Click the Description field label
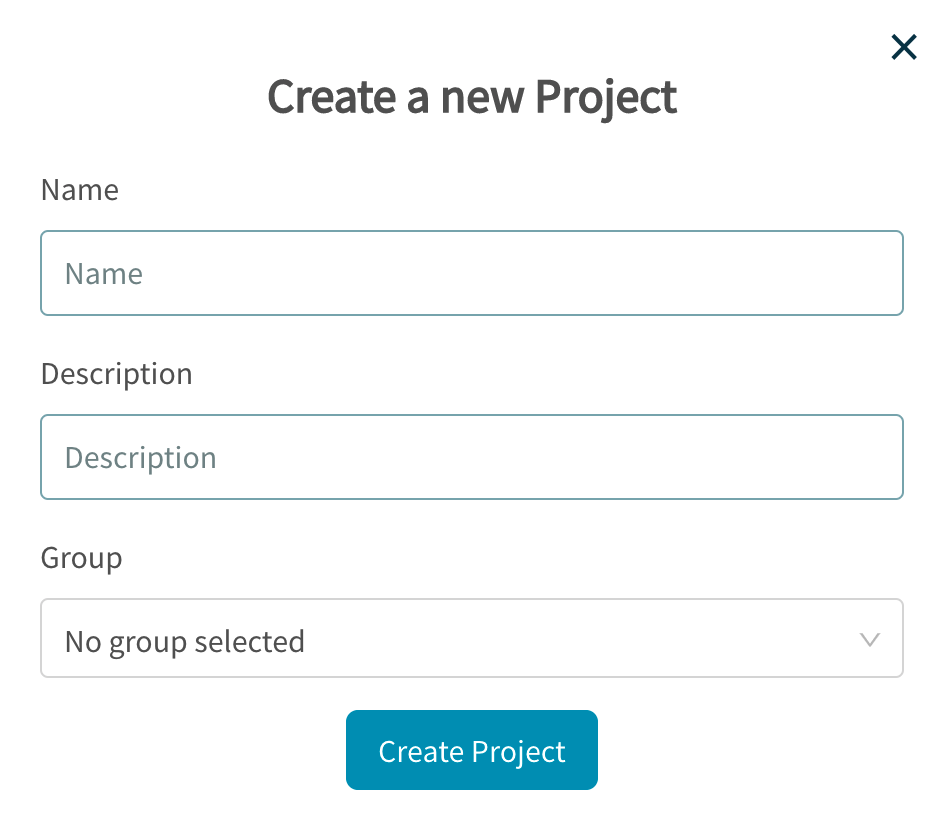The width and height of the screenshot is (944, 828). point(116,374)
